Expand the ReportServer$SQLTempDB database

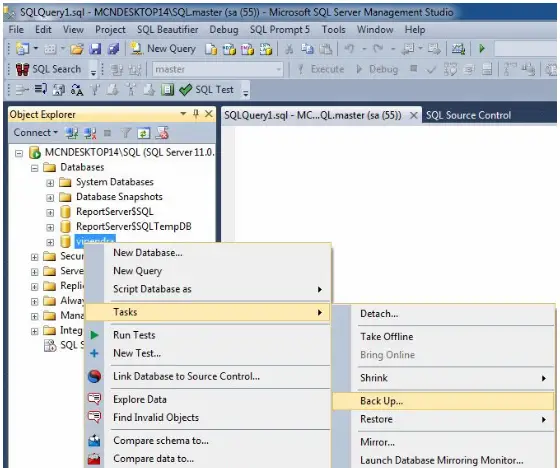50,228
